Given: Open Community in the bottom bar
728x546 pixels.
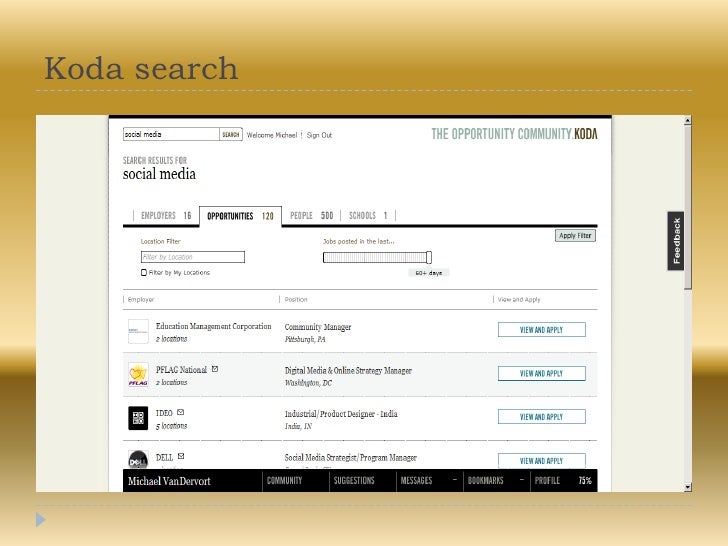Looking at the screenshot, I should coord(285,481).
